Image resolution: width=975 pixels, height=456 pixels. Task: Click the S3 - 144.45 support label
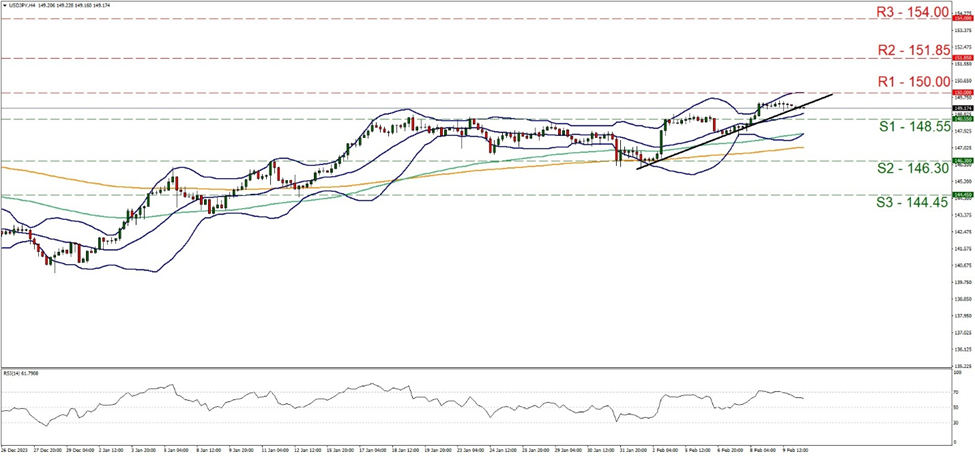914,202
